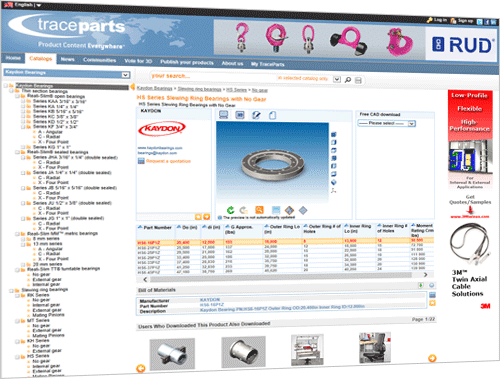Click the shaded gem icon beside the preview
The width and height of the screenshot is (500, 379).
tap(334, 182)
